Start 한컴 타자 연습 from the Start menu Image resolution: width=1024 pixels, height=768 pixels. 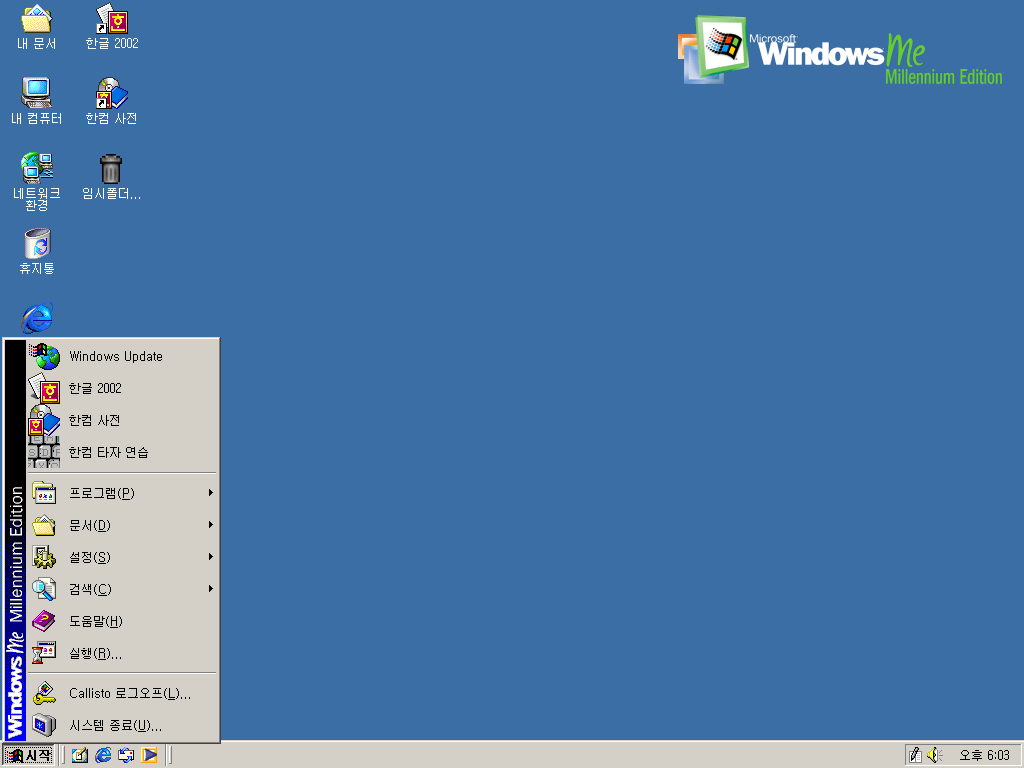tap(122, 453)
